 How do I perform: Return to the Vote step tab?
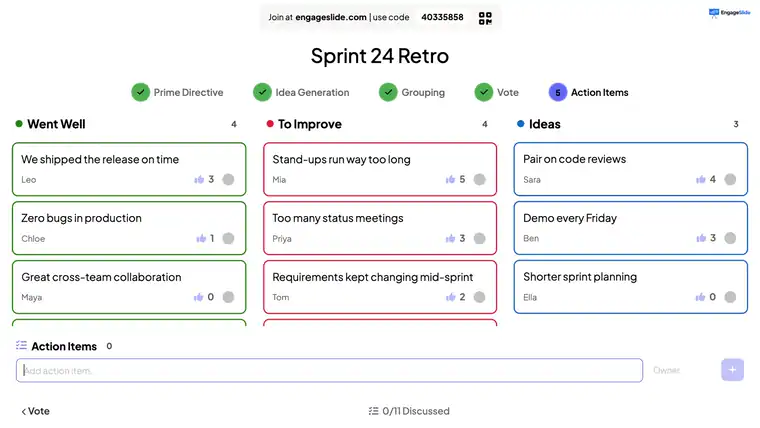click(x=497, y=92)
